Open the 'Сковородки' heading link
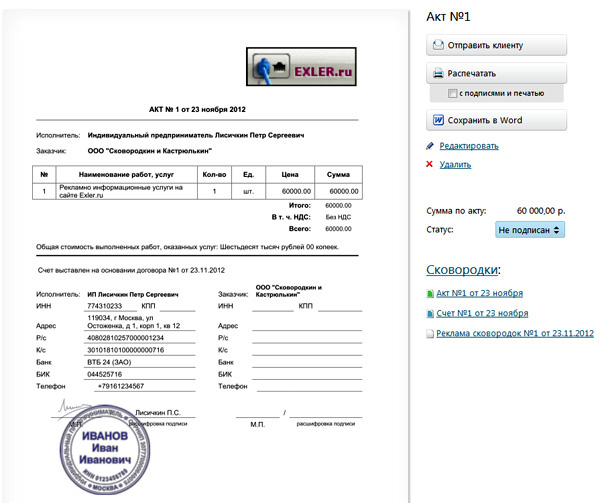Screen dimensions: 600x503 click(x=463, y=270)
